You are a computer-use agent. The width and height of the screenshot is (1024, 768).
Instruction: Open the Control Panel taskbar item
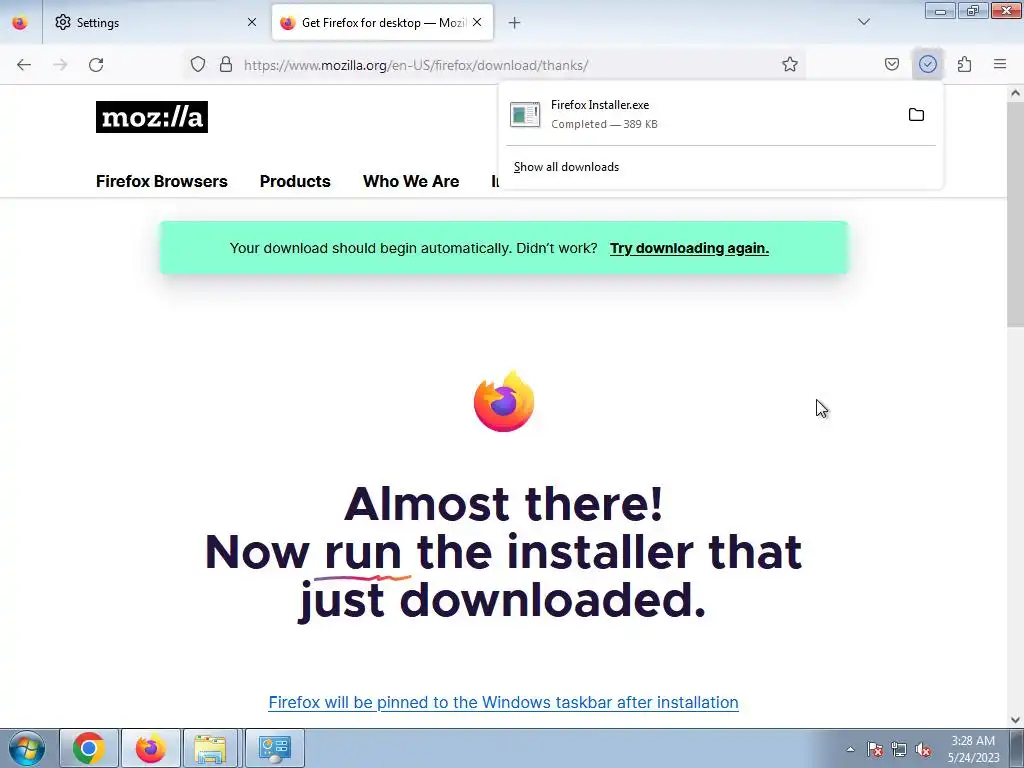[x=275, y=748]
